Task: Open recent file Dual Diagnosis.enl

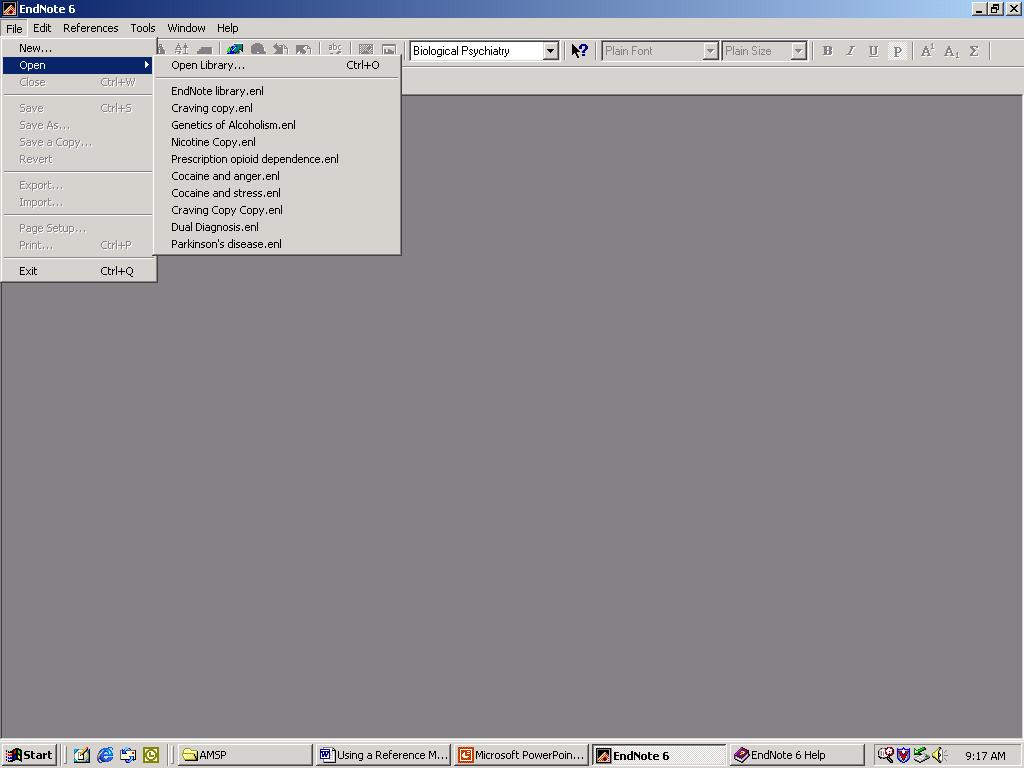Action: tap(277, 227)
